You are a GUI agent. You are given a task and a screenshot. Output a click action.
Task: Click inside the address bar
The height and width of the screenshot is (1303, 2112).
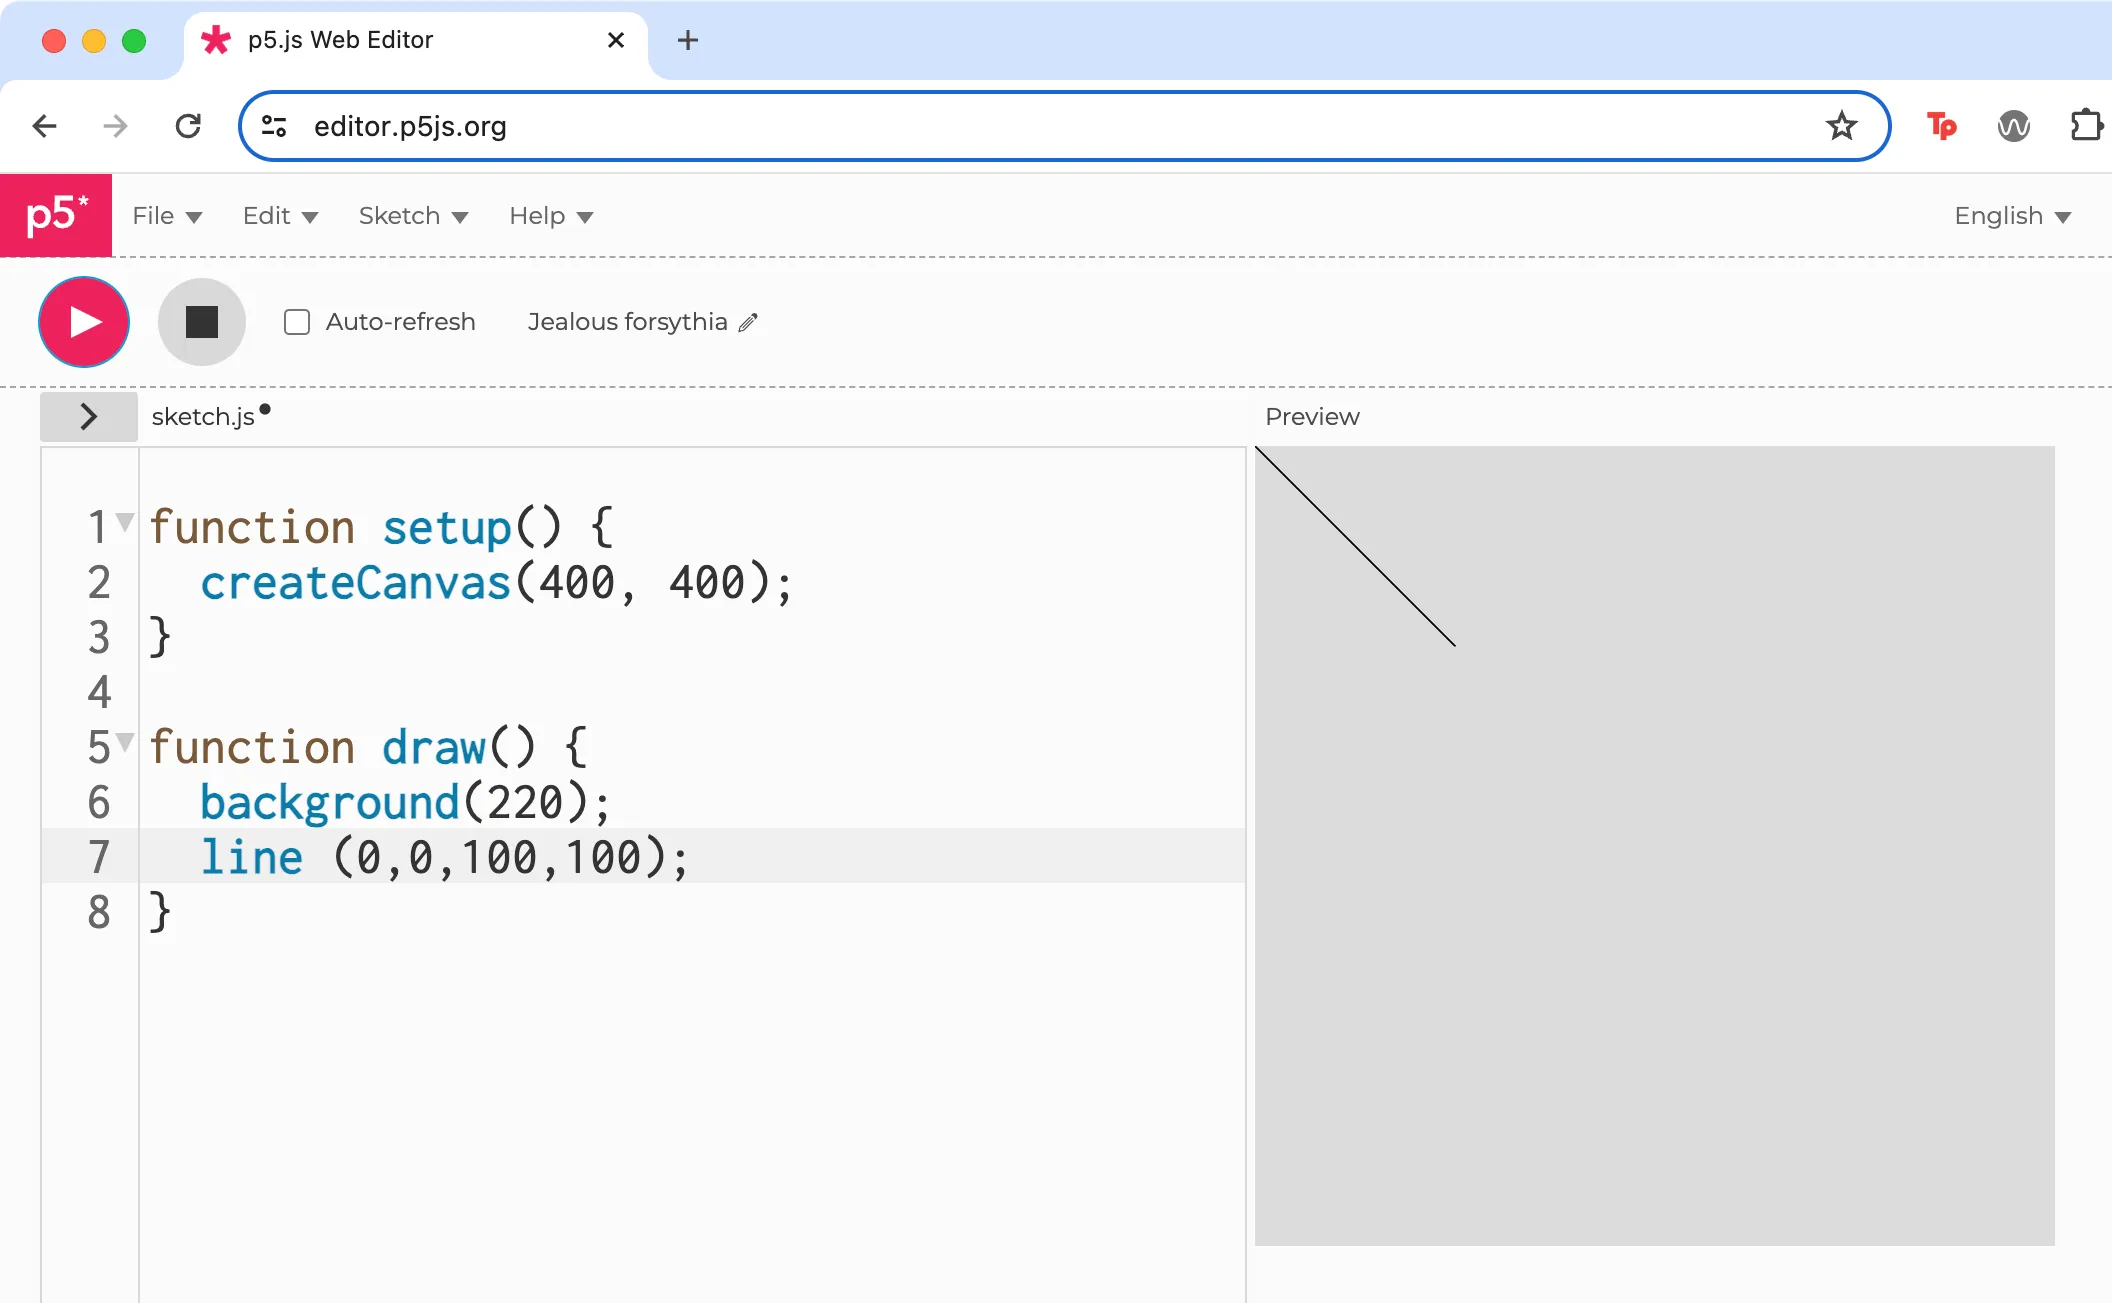(700, 125)
